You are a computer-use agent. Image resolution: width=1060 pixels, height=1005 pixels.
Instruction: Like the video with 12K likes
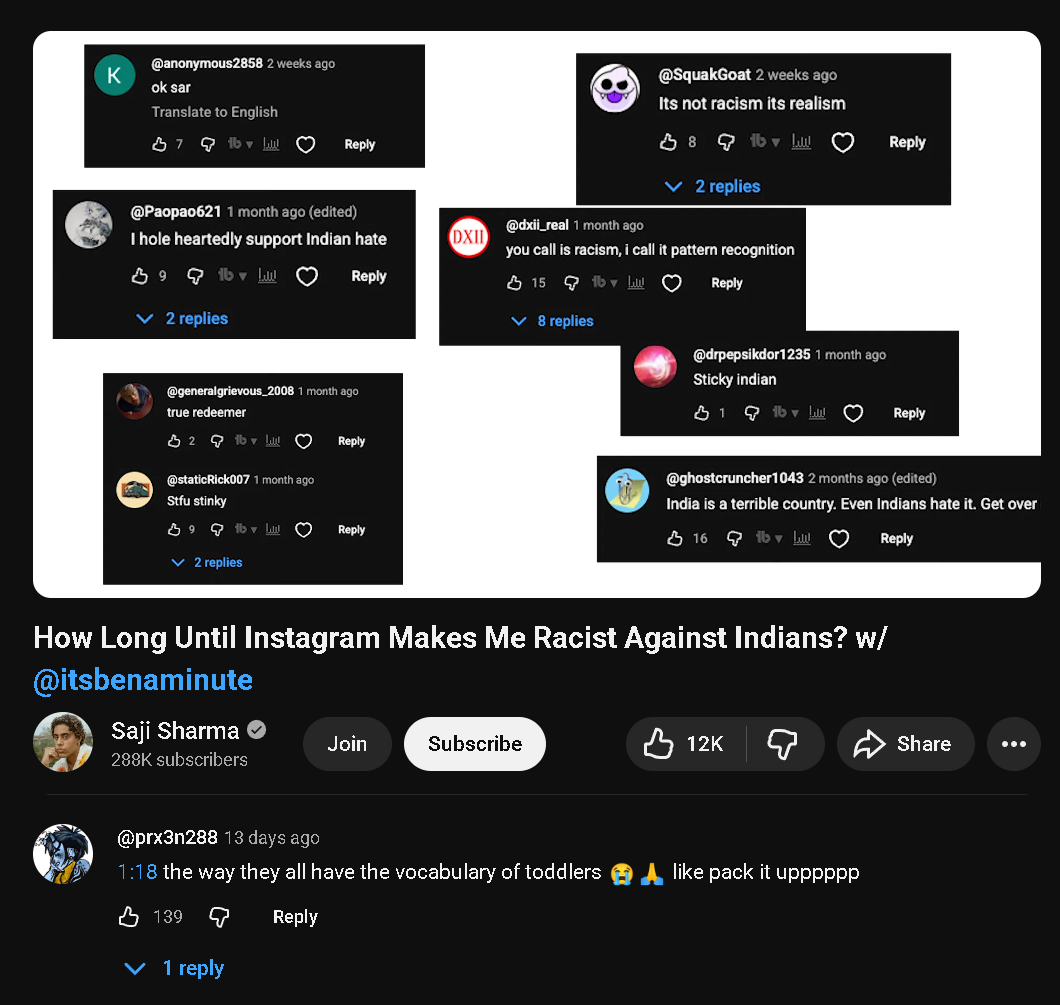tap(686, 744)
